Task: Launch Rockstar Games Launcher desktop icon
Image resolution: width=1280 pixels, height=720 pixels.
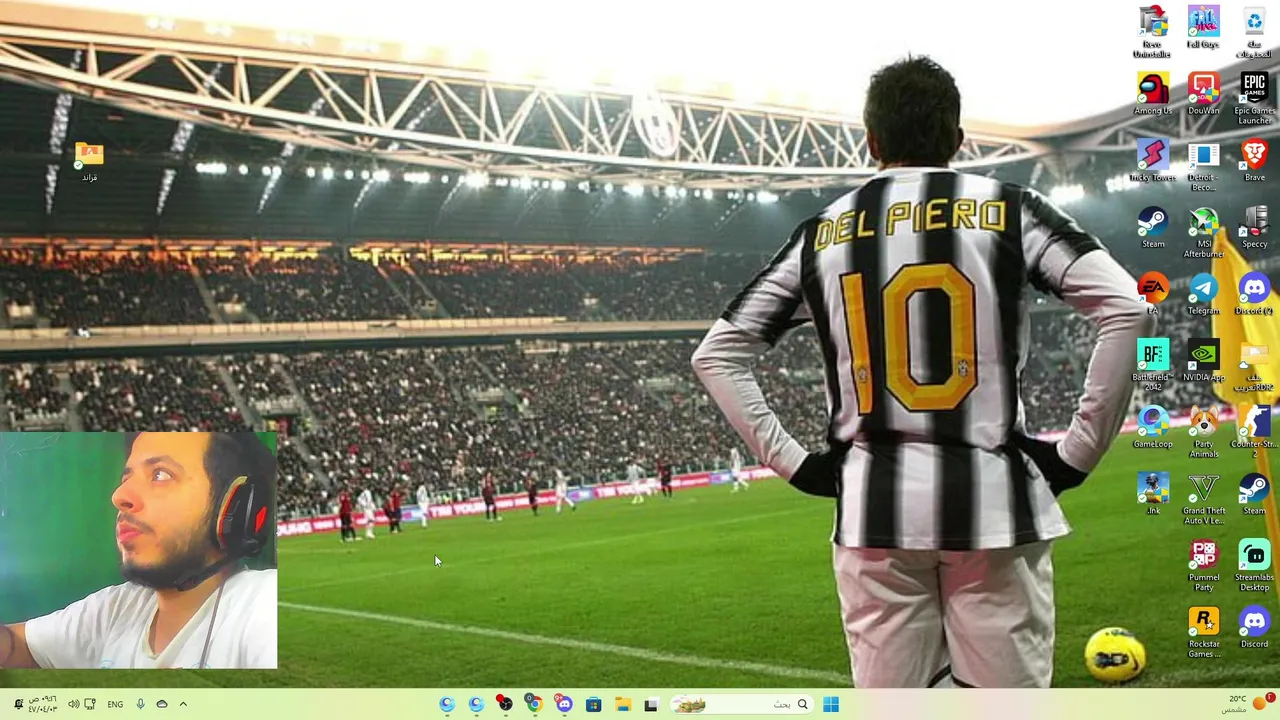Action: coord(1203,632)
